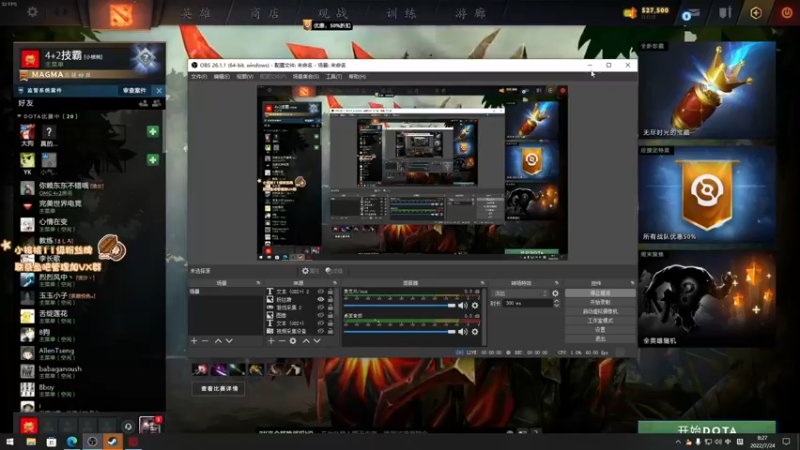Click the 工作室模式 button in OBS
The width and height of the screenshot is (800, 450).
[600, 320]
